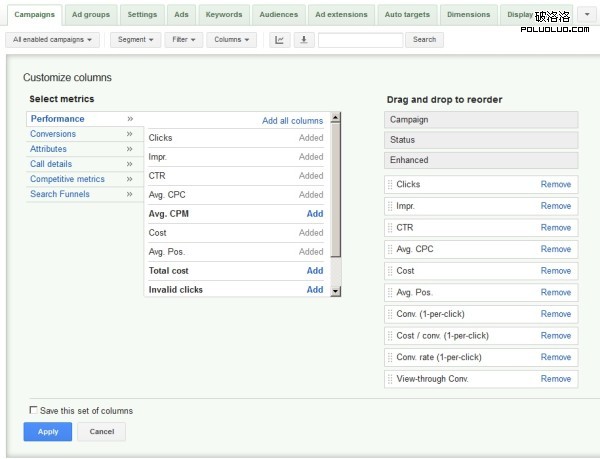The height and width of the screenshot is (459, 600).
Task: Click the more tabs overflow arrow
Action: tap(585, 14)
